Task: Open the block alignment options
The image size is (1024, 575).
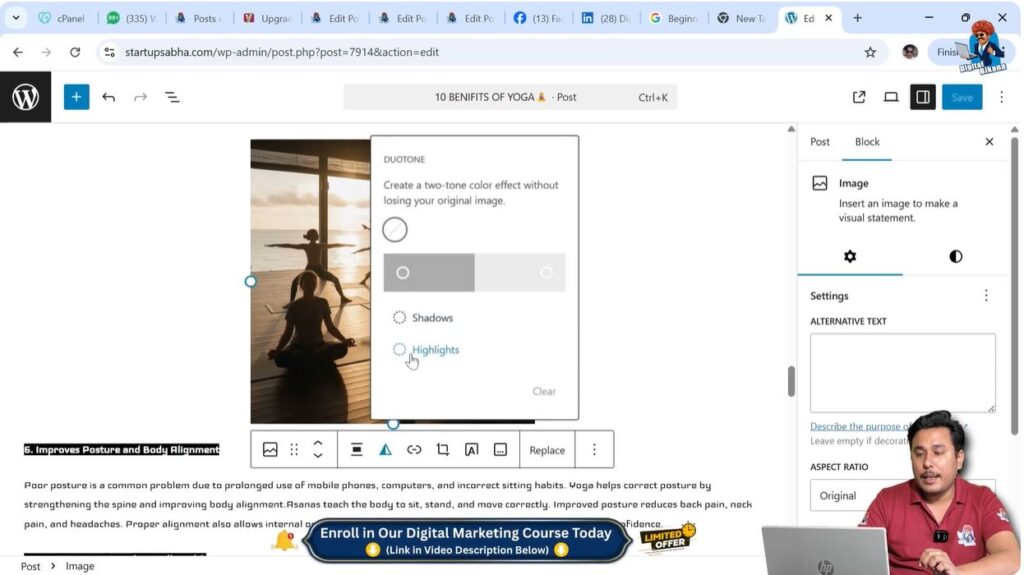Action: [x=357, y=450]
